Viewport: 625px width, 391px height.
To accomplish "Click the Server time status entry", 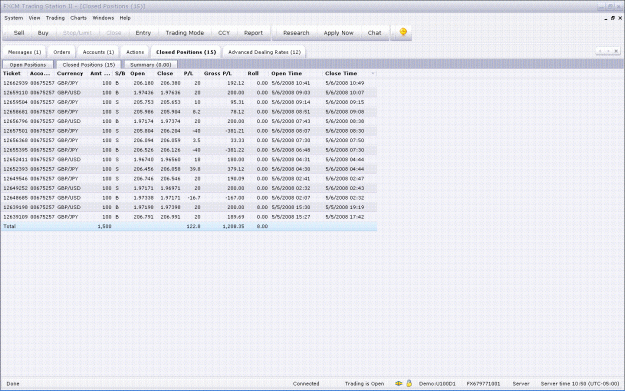I will click(580, 384).
